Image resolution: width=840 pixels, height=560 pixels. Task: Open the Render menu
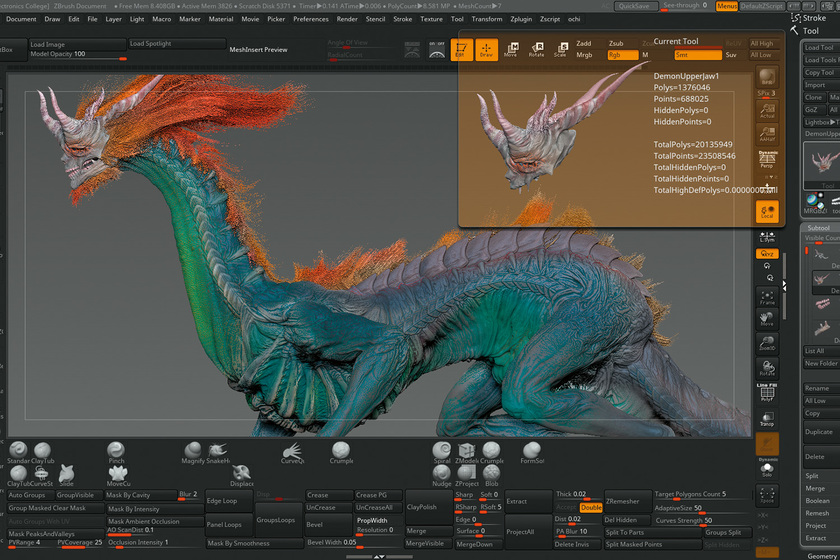[x=347, y=19]
